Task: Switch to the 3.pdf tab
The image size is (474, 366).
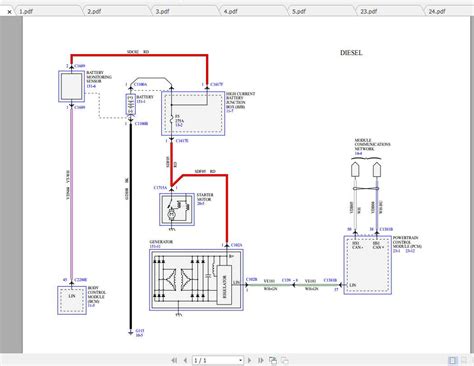Action: pyautogui.click(x=163, y=11)
